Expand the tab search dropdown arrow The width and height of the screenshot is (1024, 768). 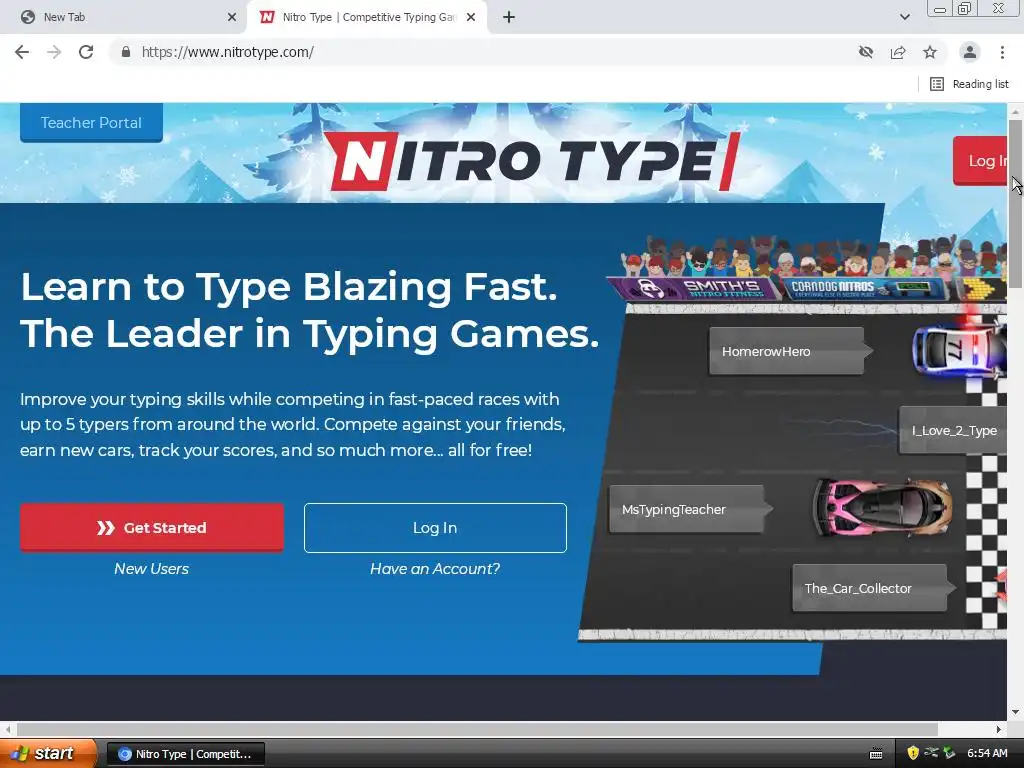pyautogui.click(x=904, y=17)
